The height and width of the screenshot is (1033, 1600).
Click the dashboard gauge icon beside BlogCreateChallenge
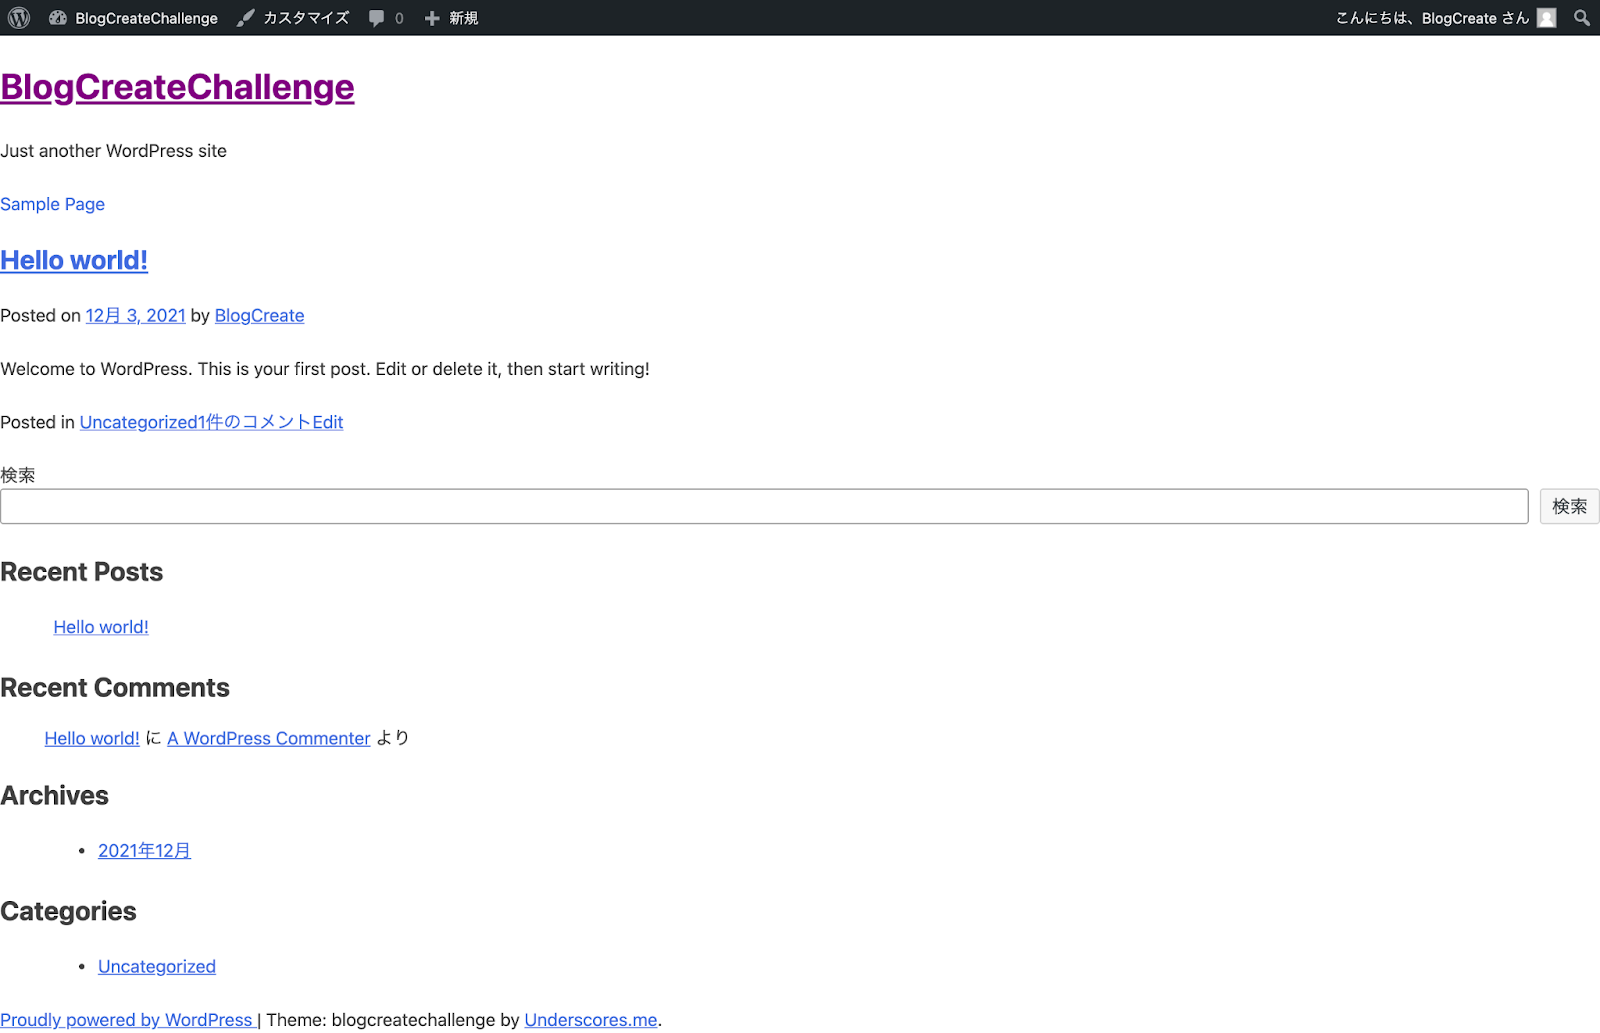point(58,18)
